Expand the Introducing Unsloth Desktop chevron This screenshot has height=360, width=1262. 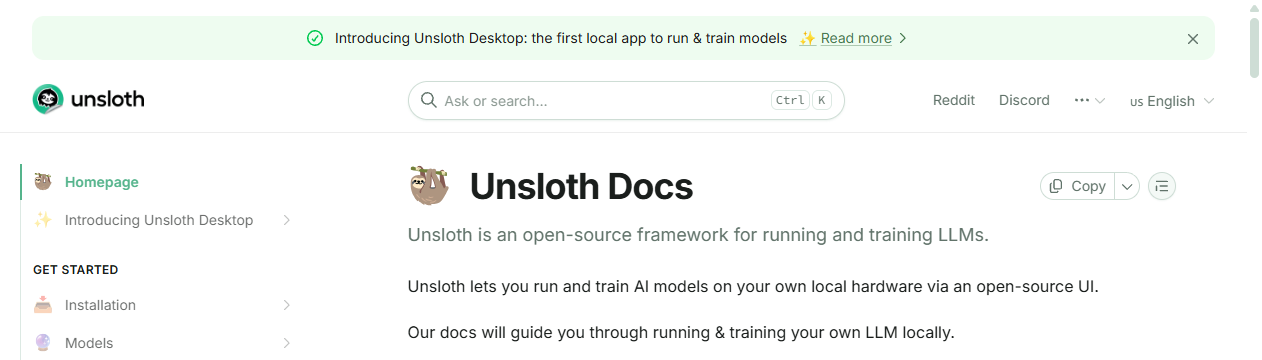click(x=286, y=220)
